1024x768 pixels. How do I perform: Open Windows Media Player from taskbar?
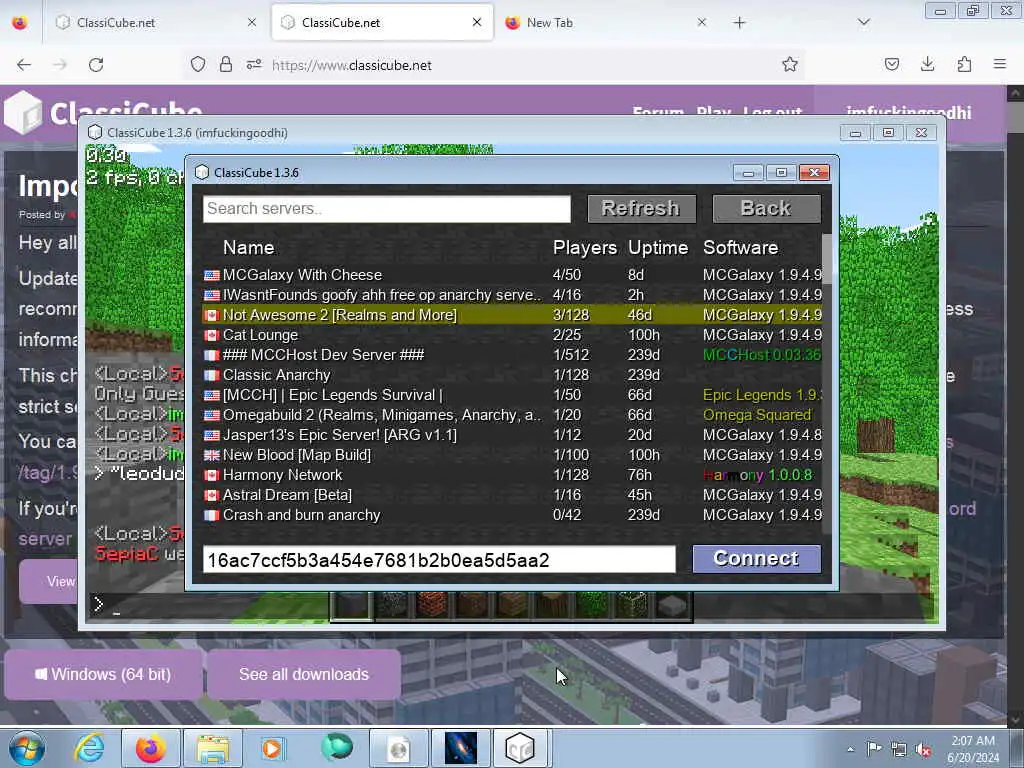273,748
